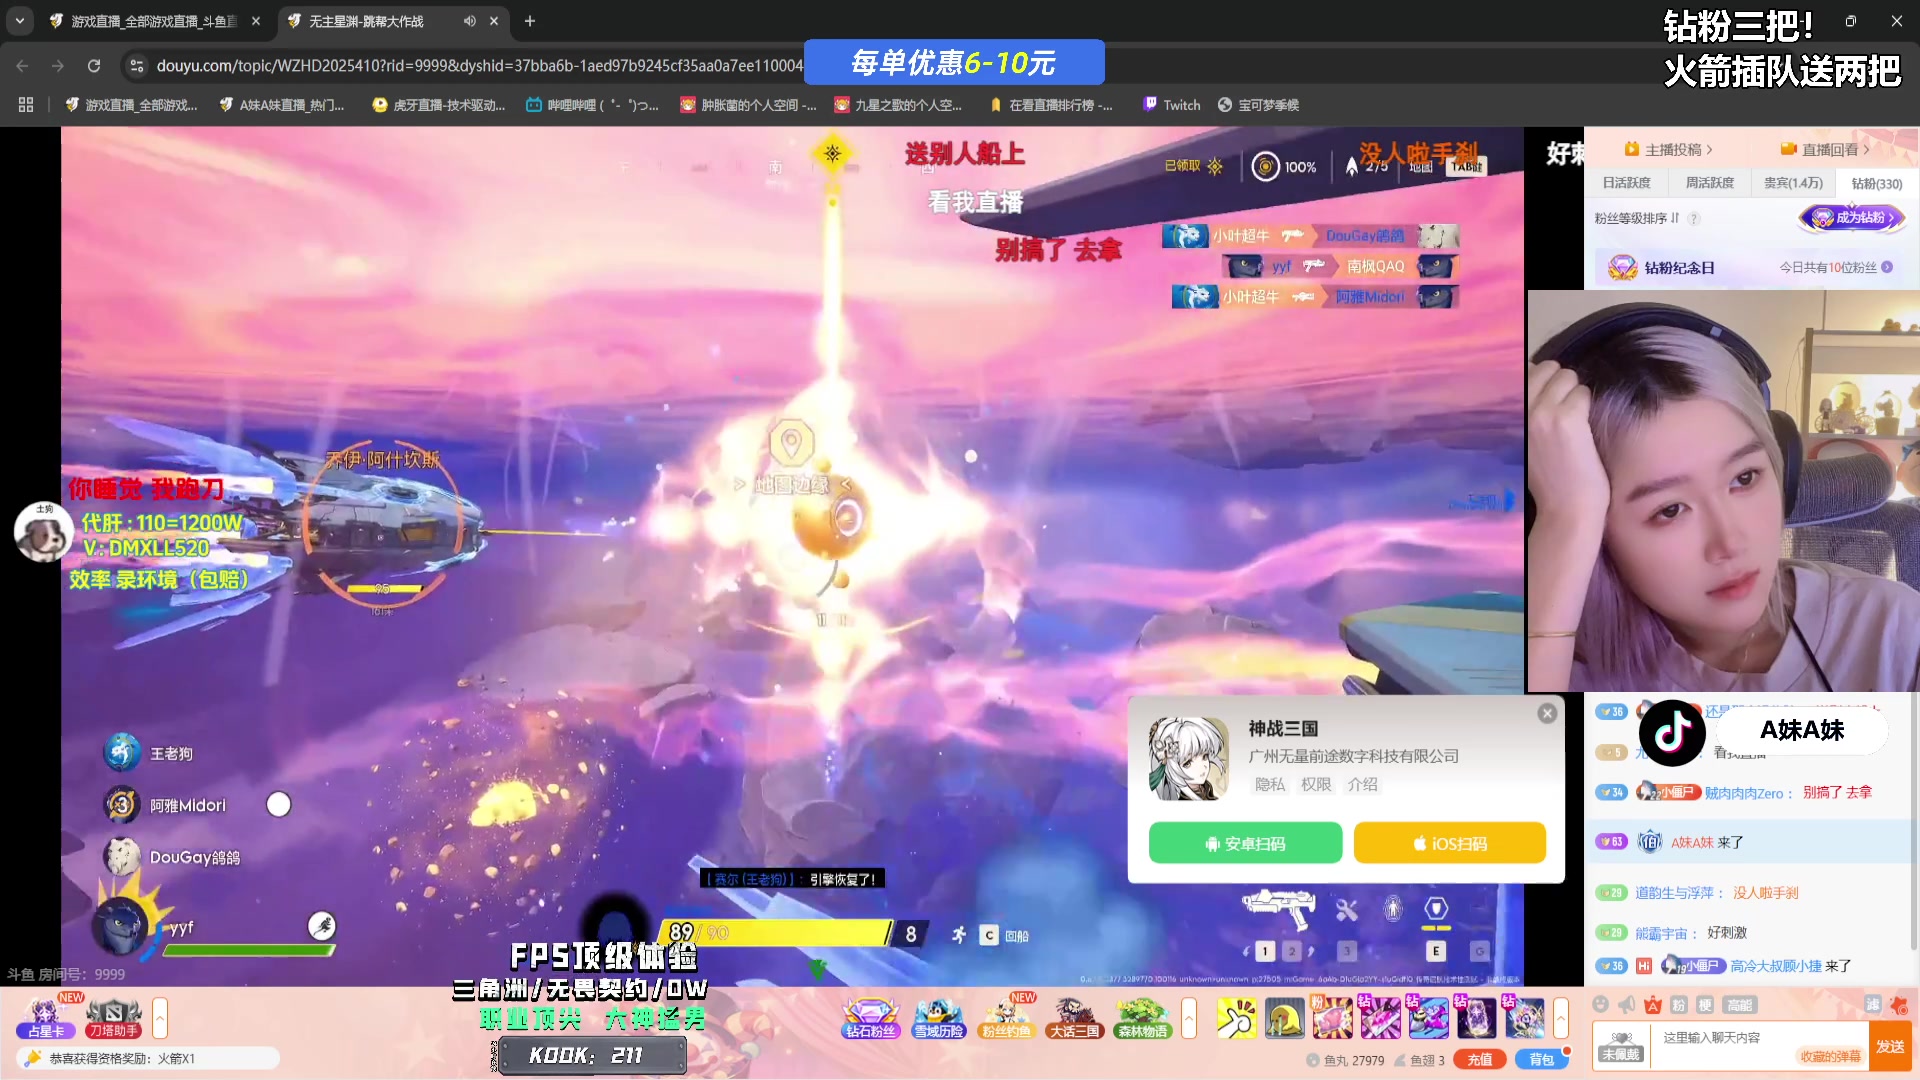Click user 贼肉肉肉Zero in chat
The height and width of the screenshot is (1080, 1920).
pos(1744,793)
